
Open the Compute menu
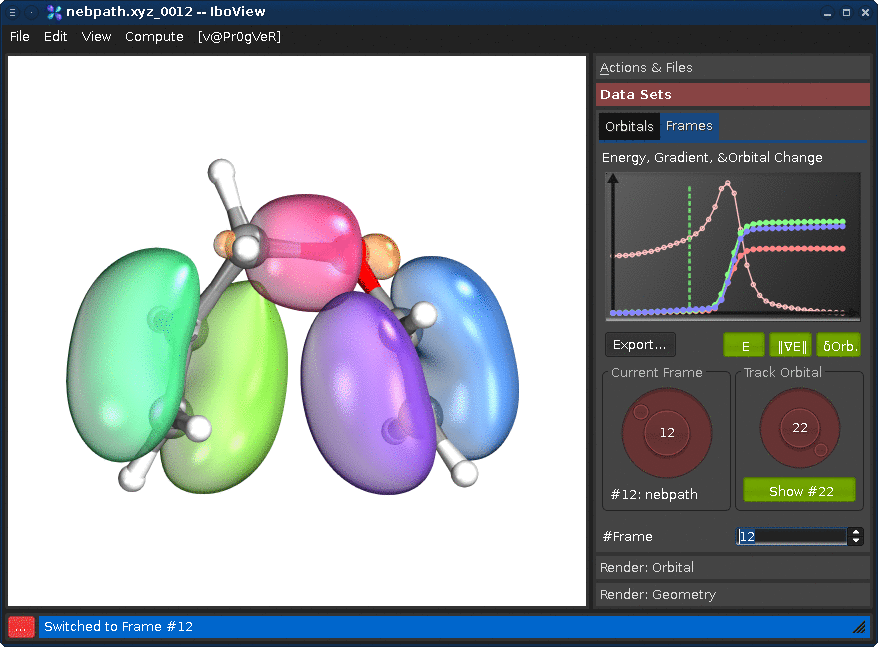point(154,37)
